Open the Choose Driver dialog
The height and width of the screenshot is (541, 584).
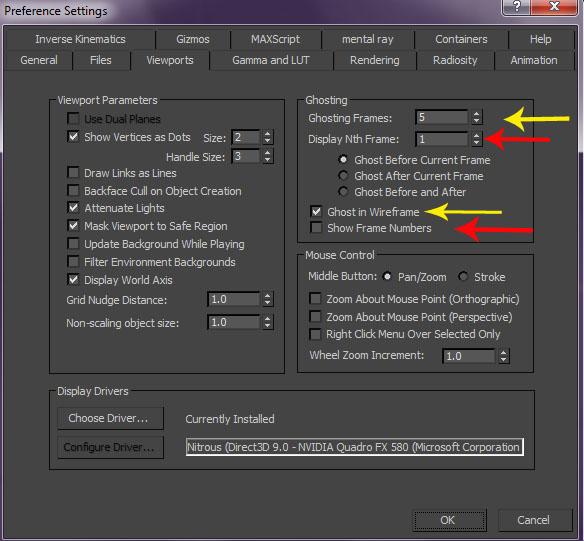point(110,418)
